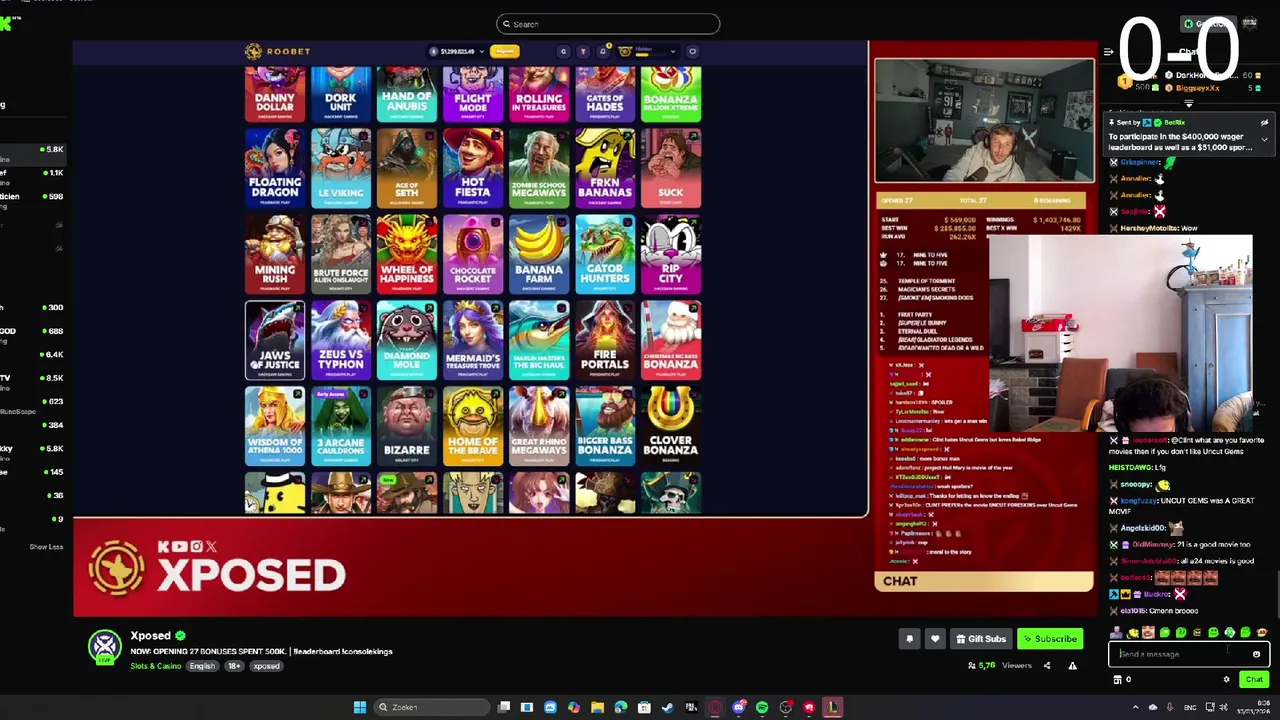Open the Hand of Anubis game

[x=407, y=94]
